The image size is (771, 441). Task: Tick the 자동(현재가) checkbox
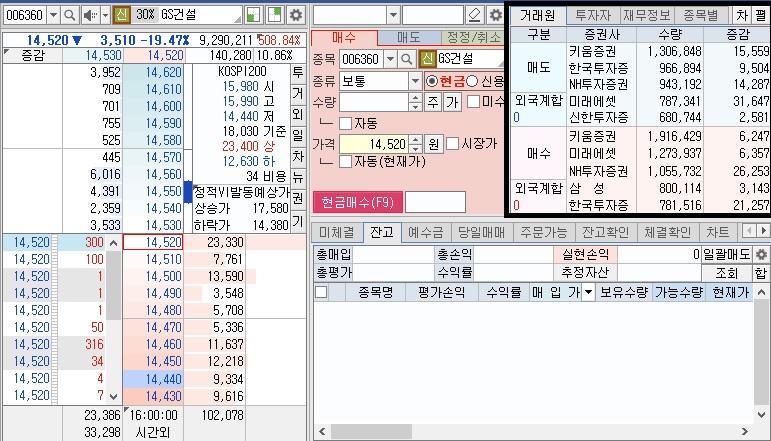(x=346, y=161)
